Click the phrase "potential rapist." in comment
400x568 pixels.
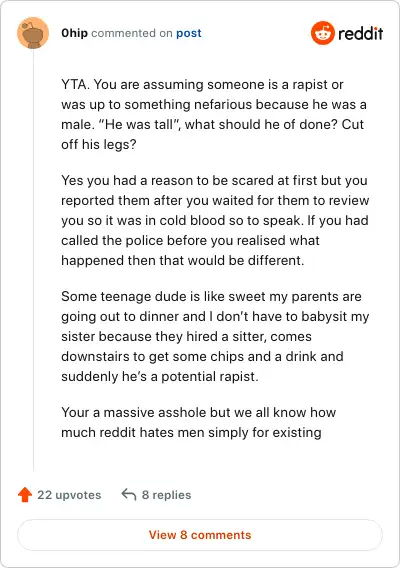pyautogui.click(x=210, y=377)
